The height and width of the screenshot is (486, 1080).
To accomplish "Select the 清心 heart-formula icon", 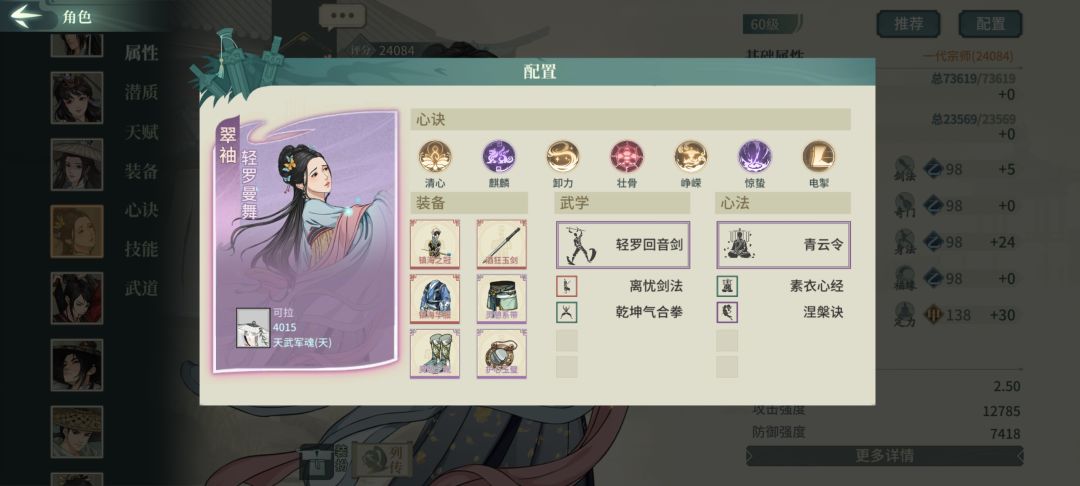I will (x=435, y=157).
